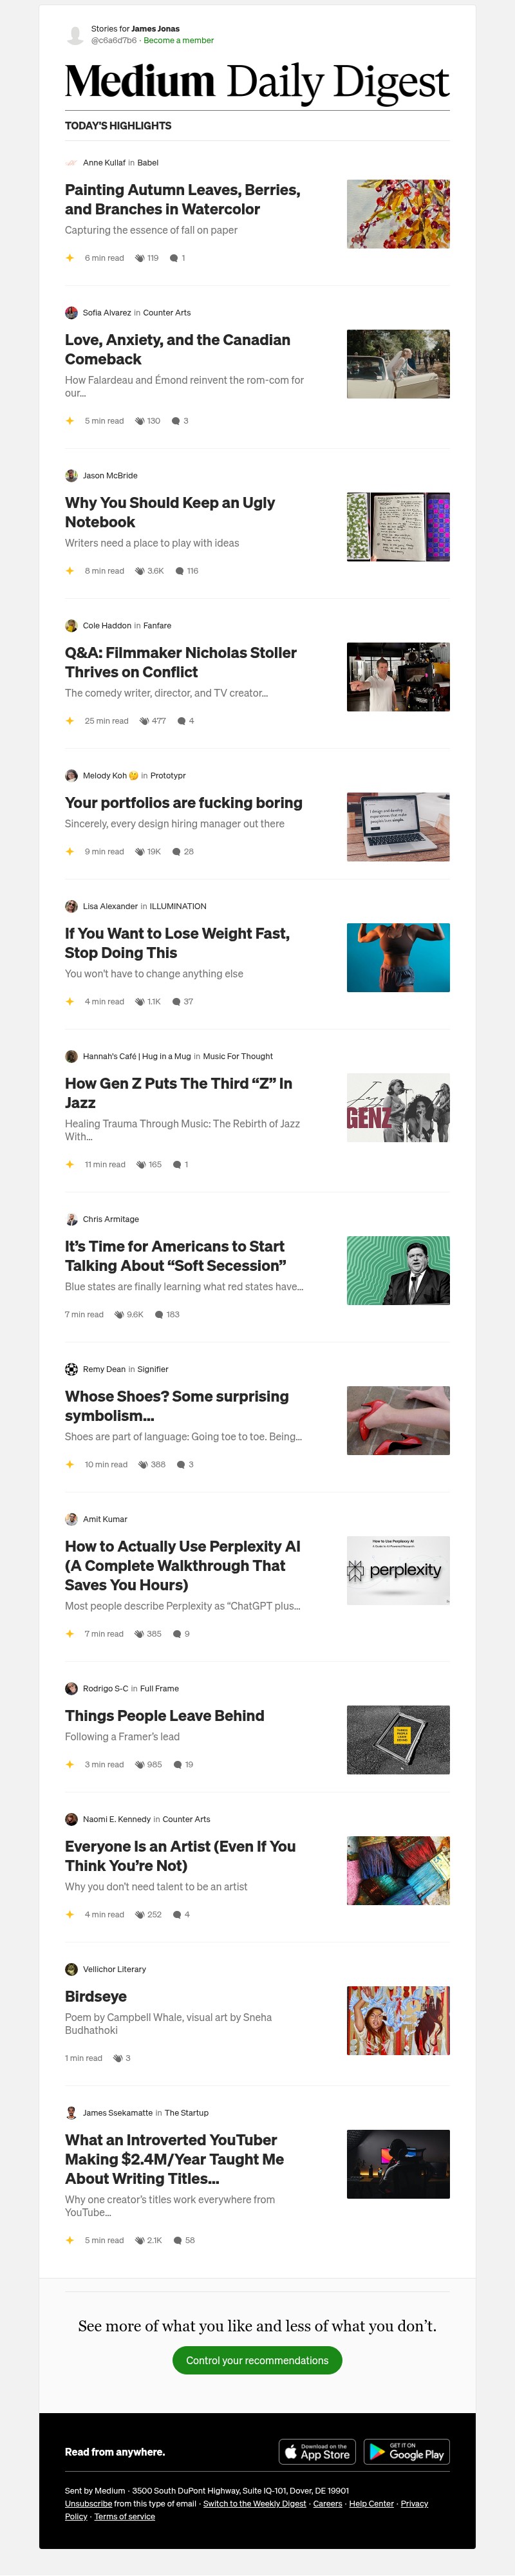The image size is (515, 2576).
Task: Click Switch to the Weekly Digest link
Action: click(254, 2503)
